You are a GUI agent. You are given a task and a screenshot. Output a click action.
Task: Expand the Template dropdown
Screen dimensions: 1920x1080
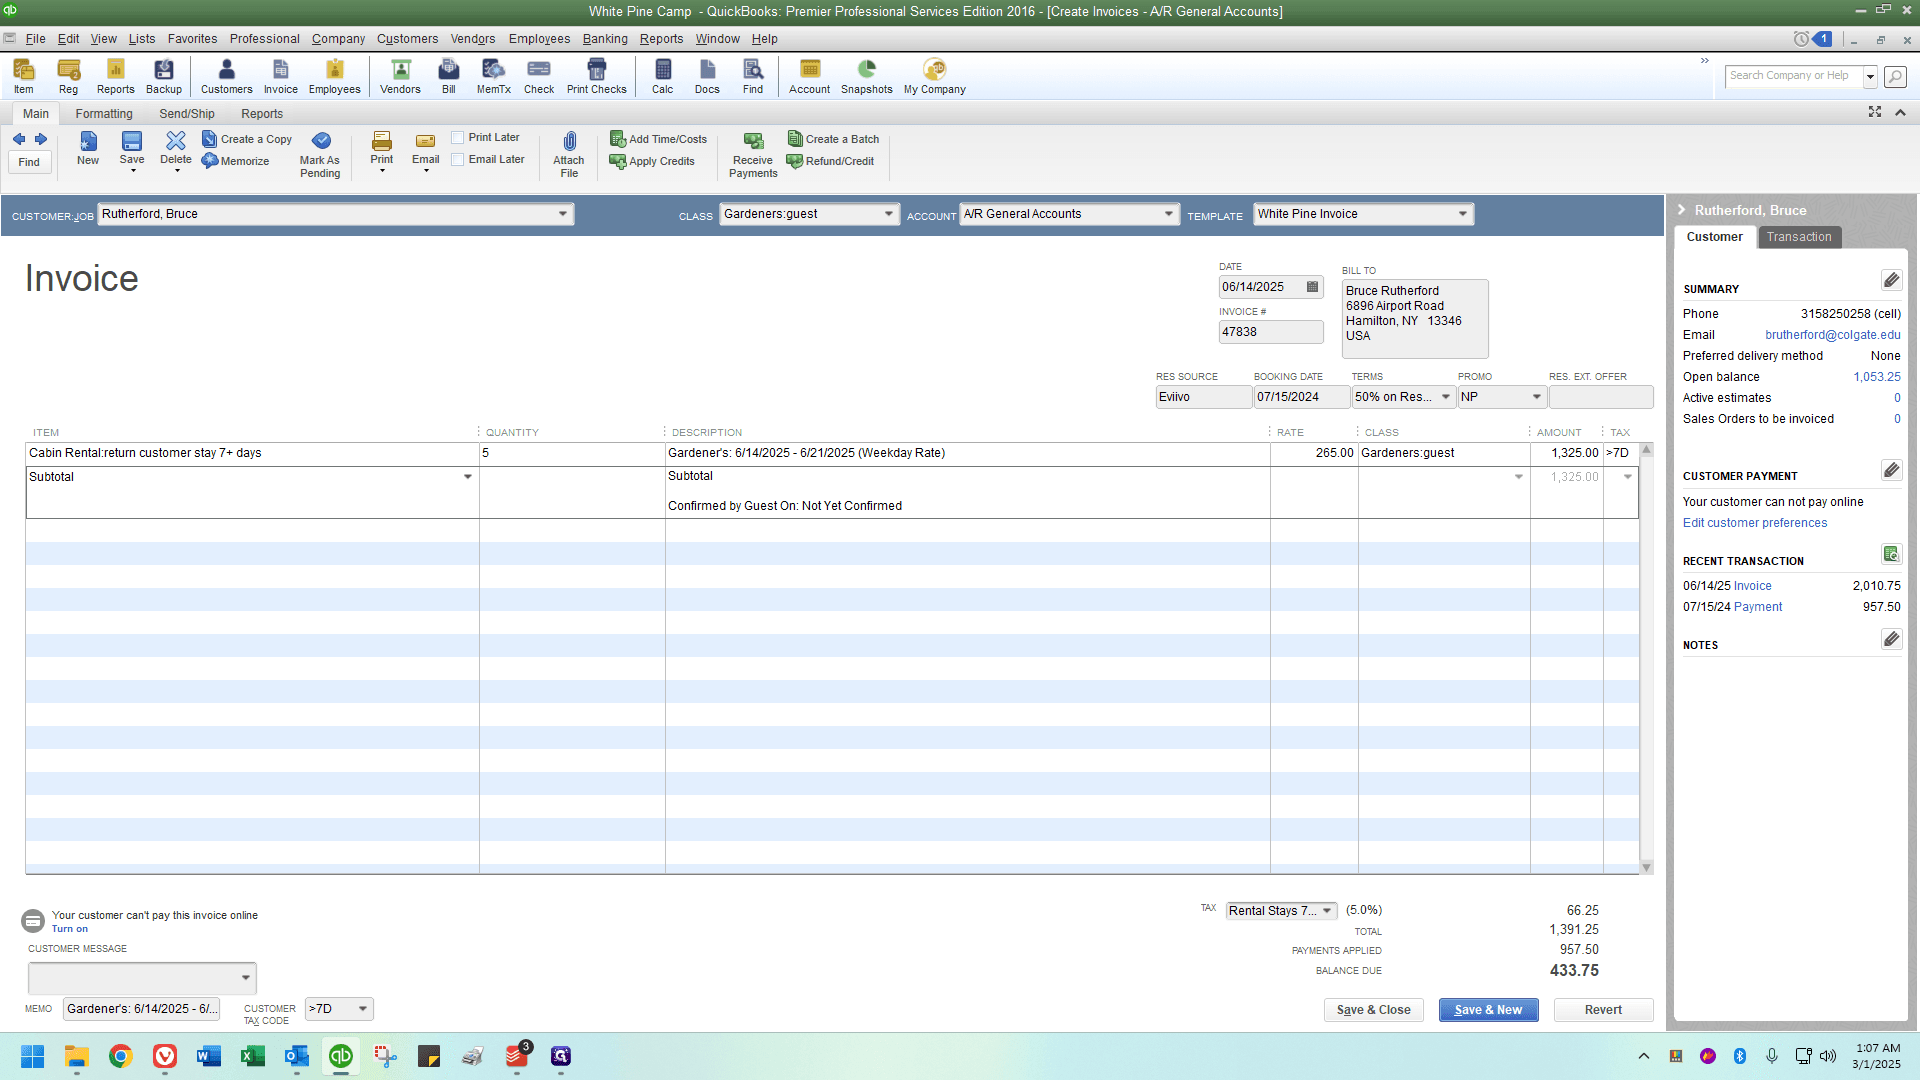click(x=1463, y=214)
